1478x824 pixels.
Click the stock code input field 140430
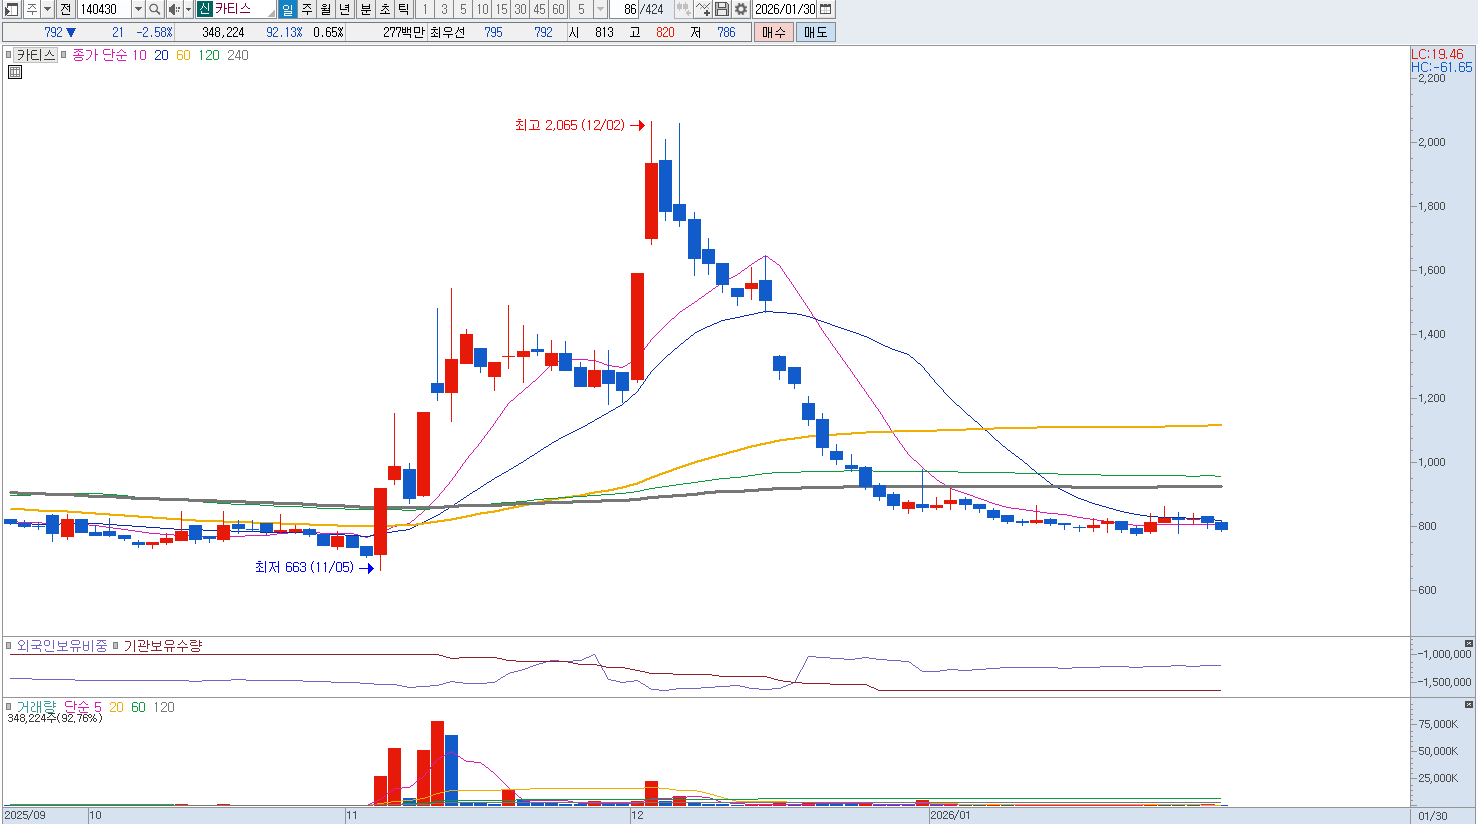click(x=103, y=9)
